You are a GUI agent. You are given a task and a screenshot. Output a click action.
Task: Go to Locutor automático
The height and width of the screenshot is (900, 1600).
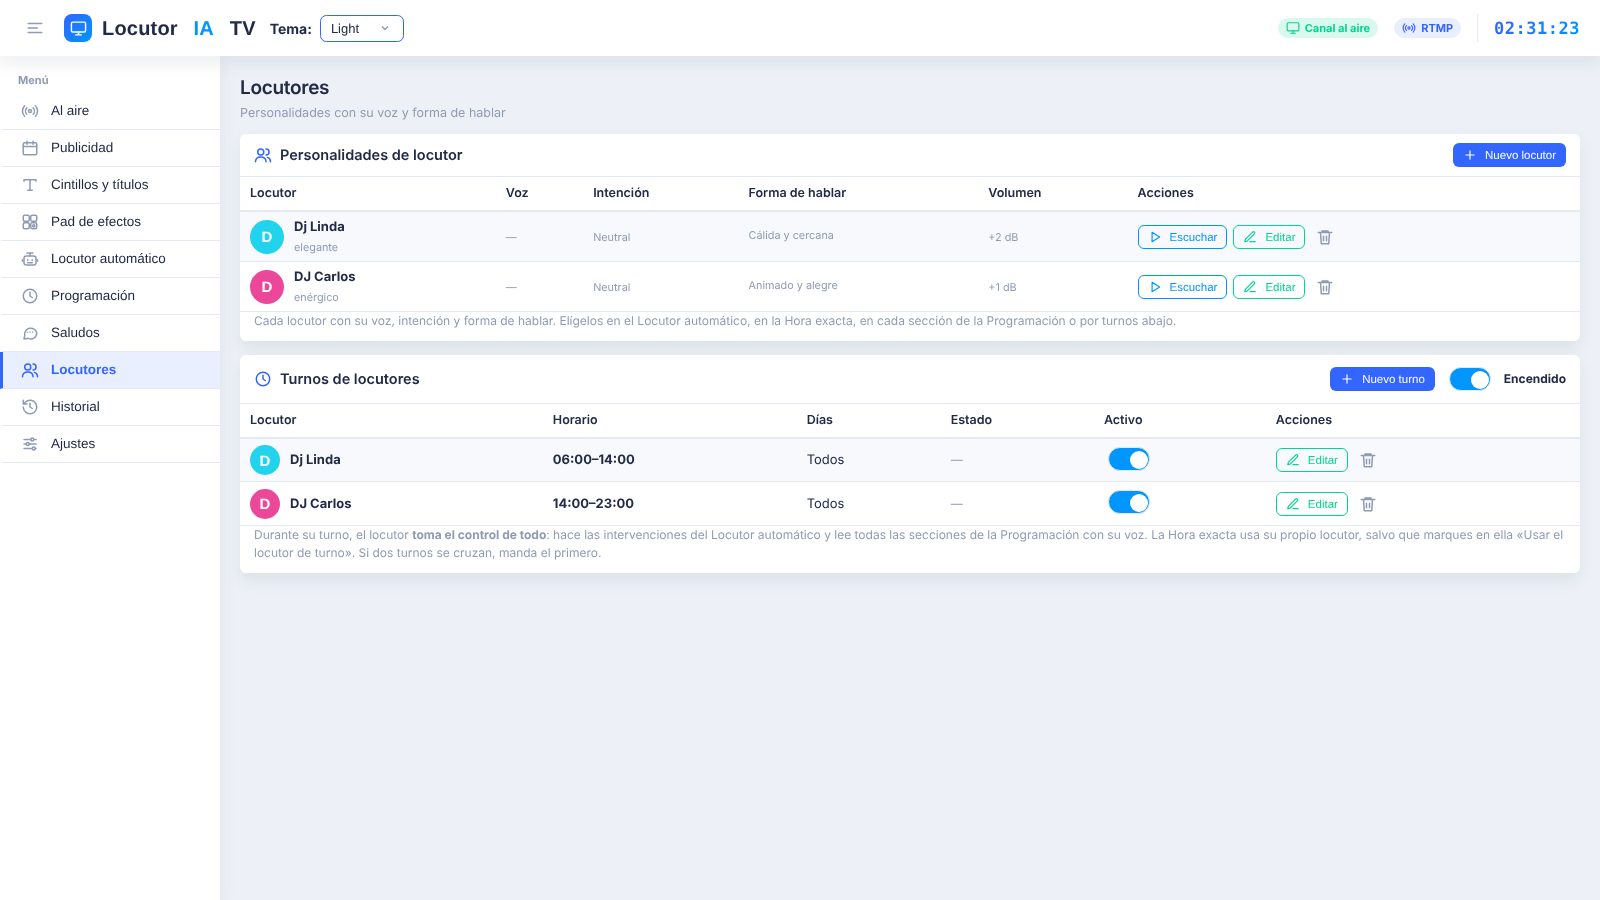(110, 259)
